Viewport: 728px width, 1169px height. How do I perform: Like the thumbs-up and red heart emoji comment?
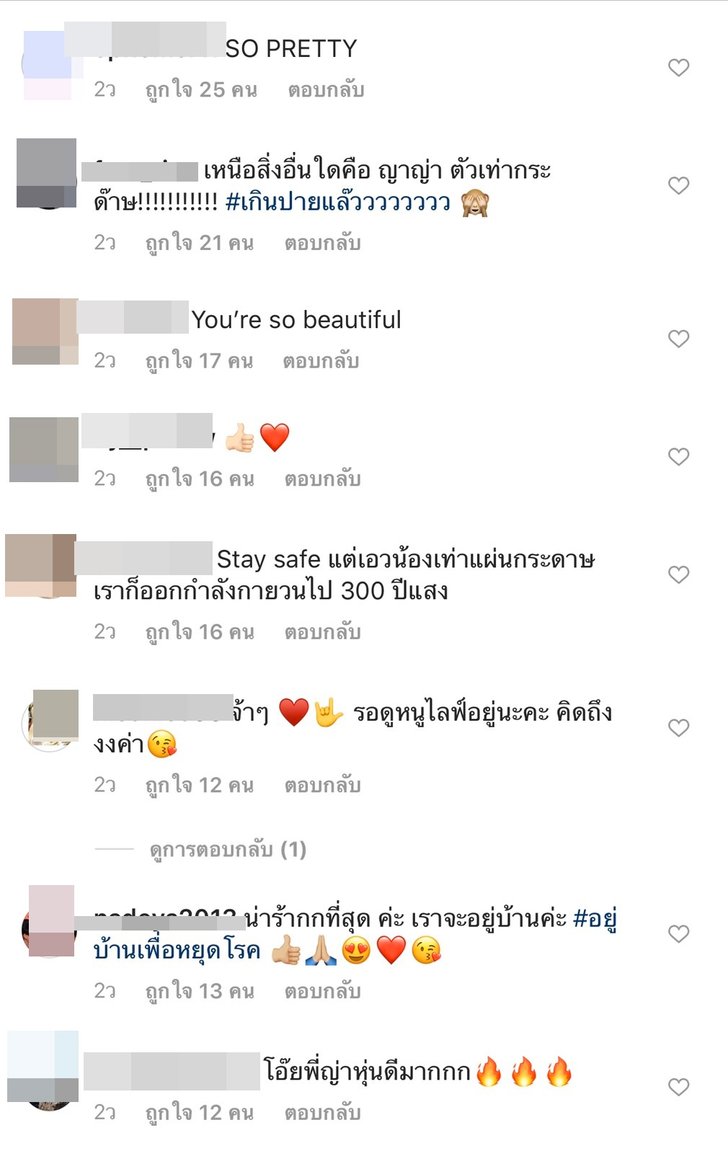[x=678, y=456]
